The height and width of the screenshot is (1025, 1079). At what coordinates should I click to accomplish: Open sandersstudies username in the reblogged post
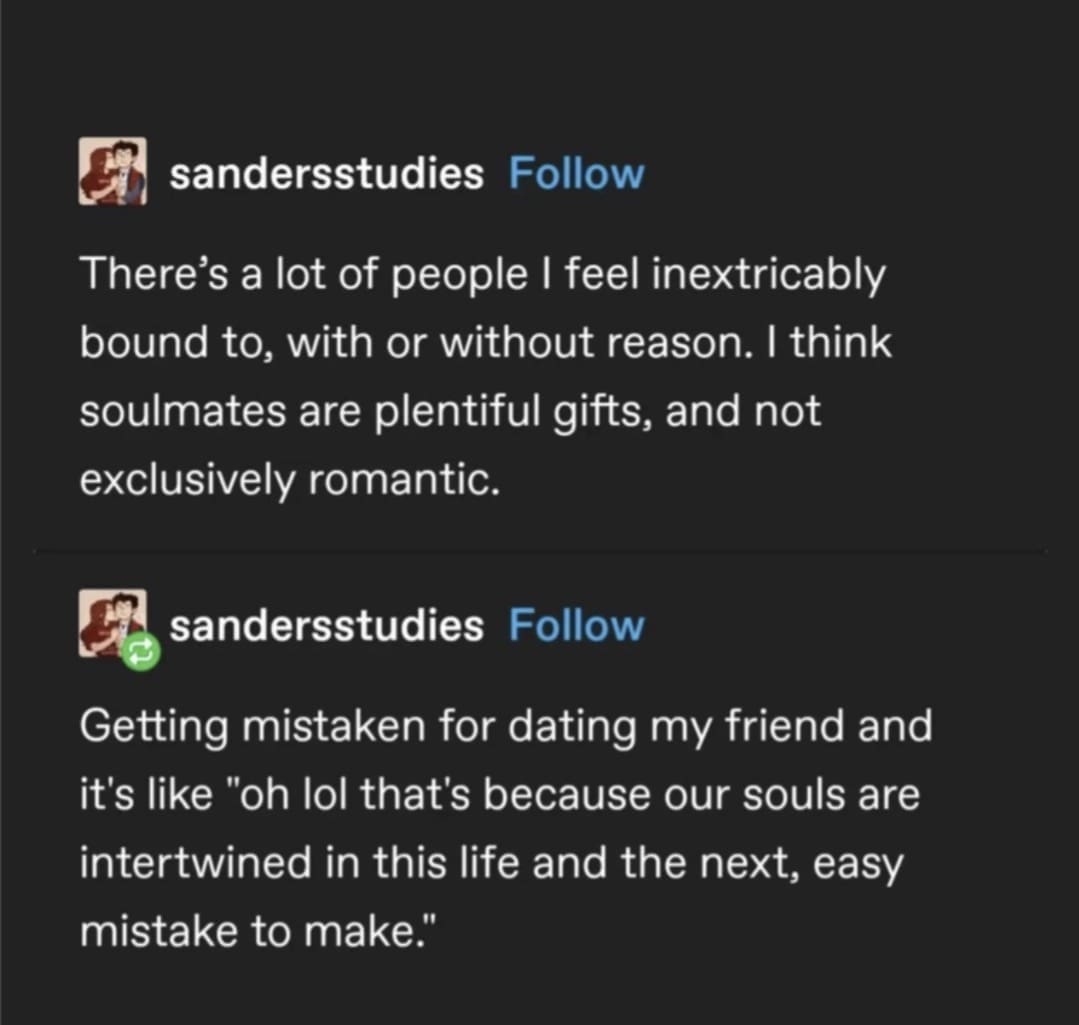pyautogui.click(x=326, y=626)
